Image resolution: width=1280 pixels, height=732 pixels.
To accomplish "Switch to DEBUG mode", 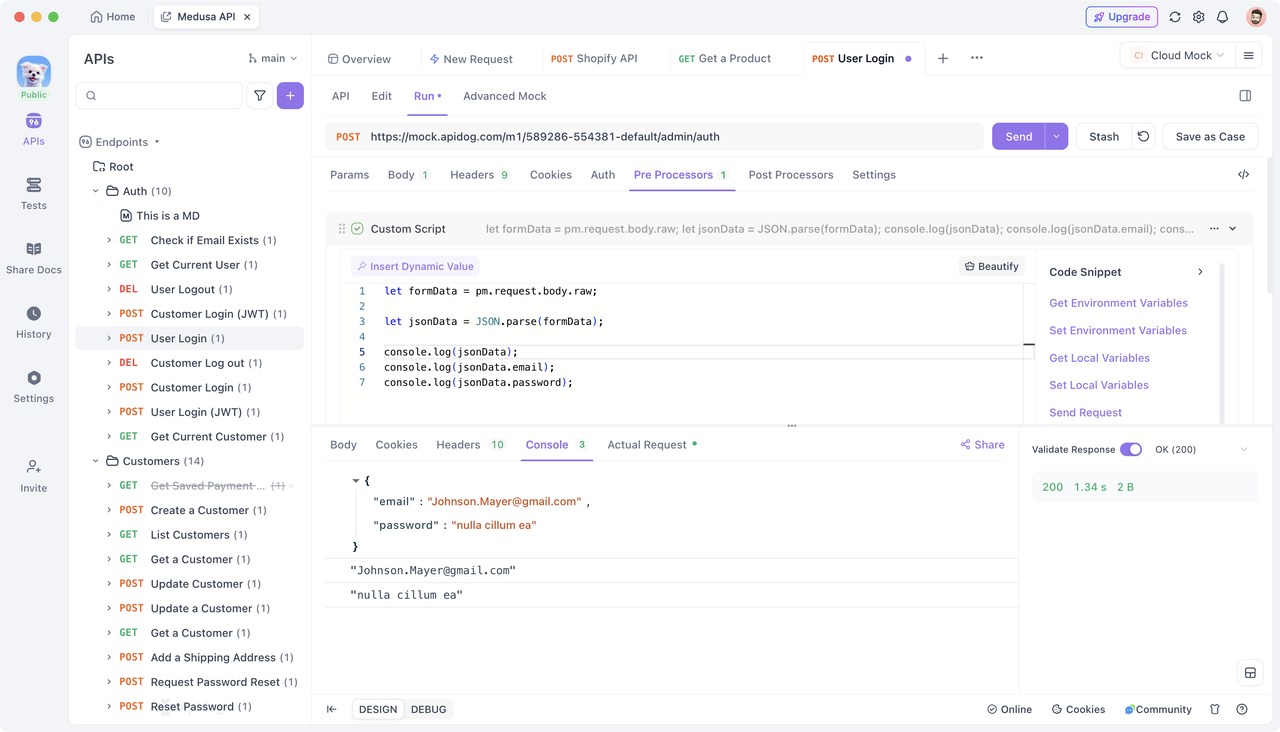I will click(x=429, y=709).
